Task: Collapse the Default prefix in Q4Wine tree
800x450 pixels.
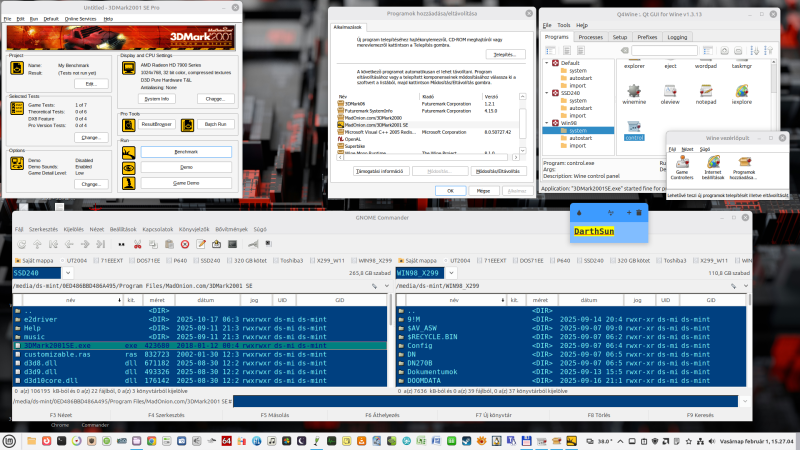Action: 547,63
